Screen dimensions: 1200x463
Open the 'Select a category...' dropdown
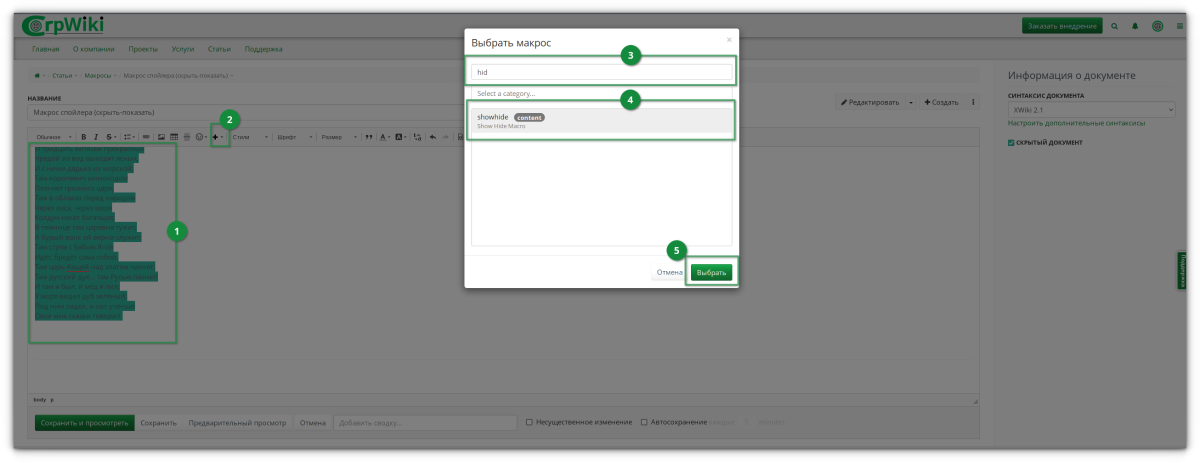pyautogui.click(x=601, y=93)
